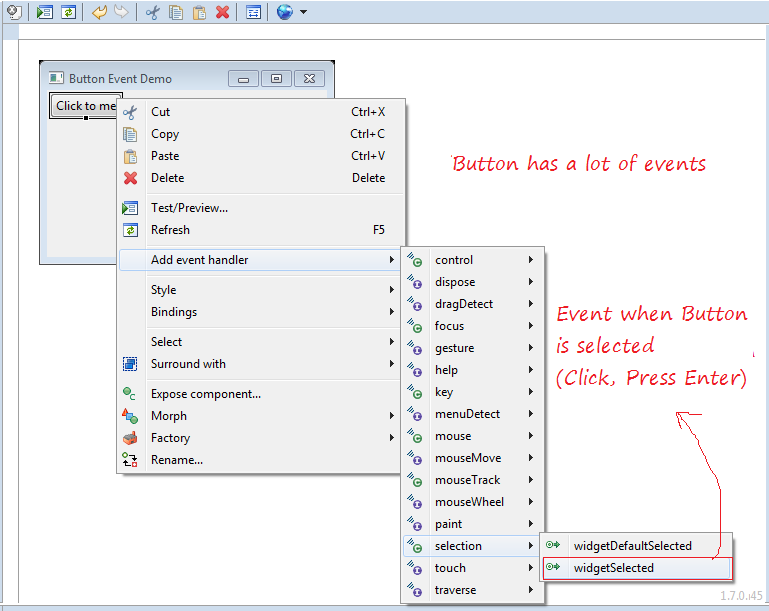Click the Refresh toolbar icon

click(69, 12)
